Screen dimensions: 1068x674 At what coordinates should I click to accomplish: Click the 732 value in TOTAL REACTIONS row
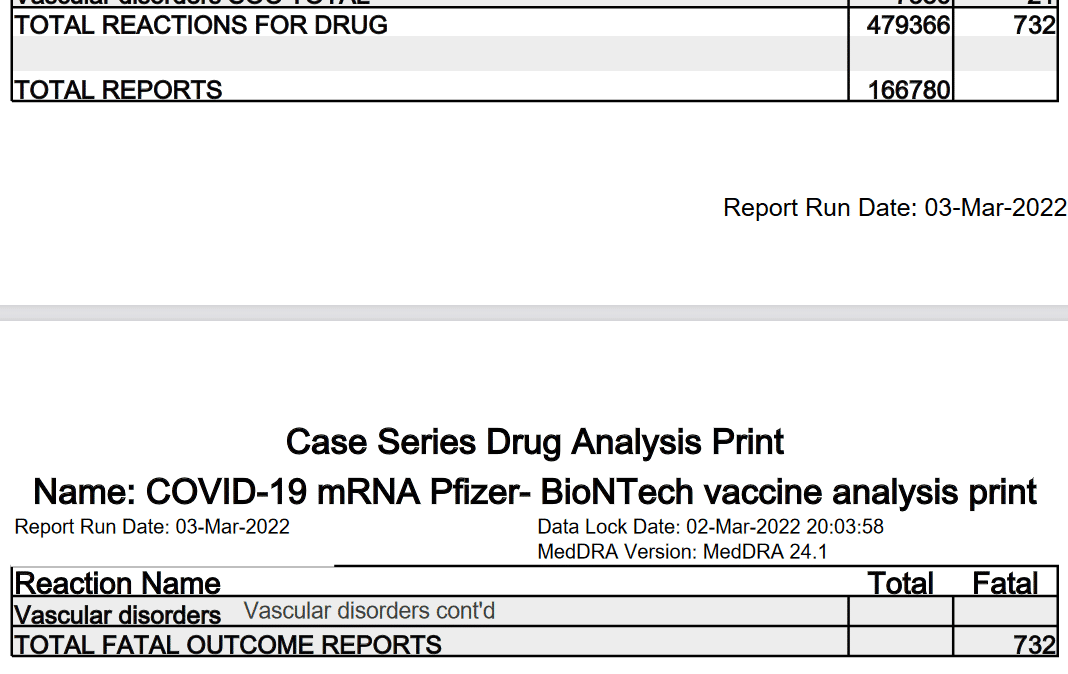point(1034,25)
